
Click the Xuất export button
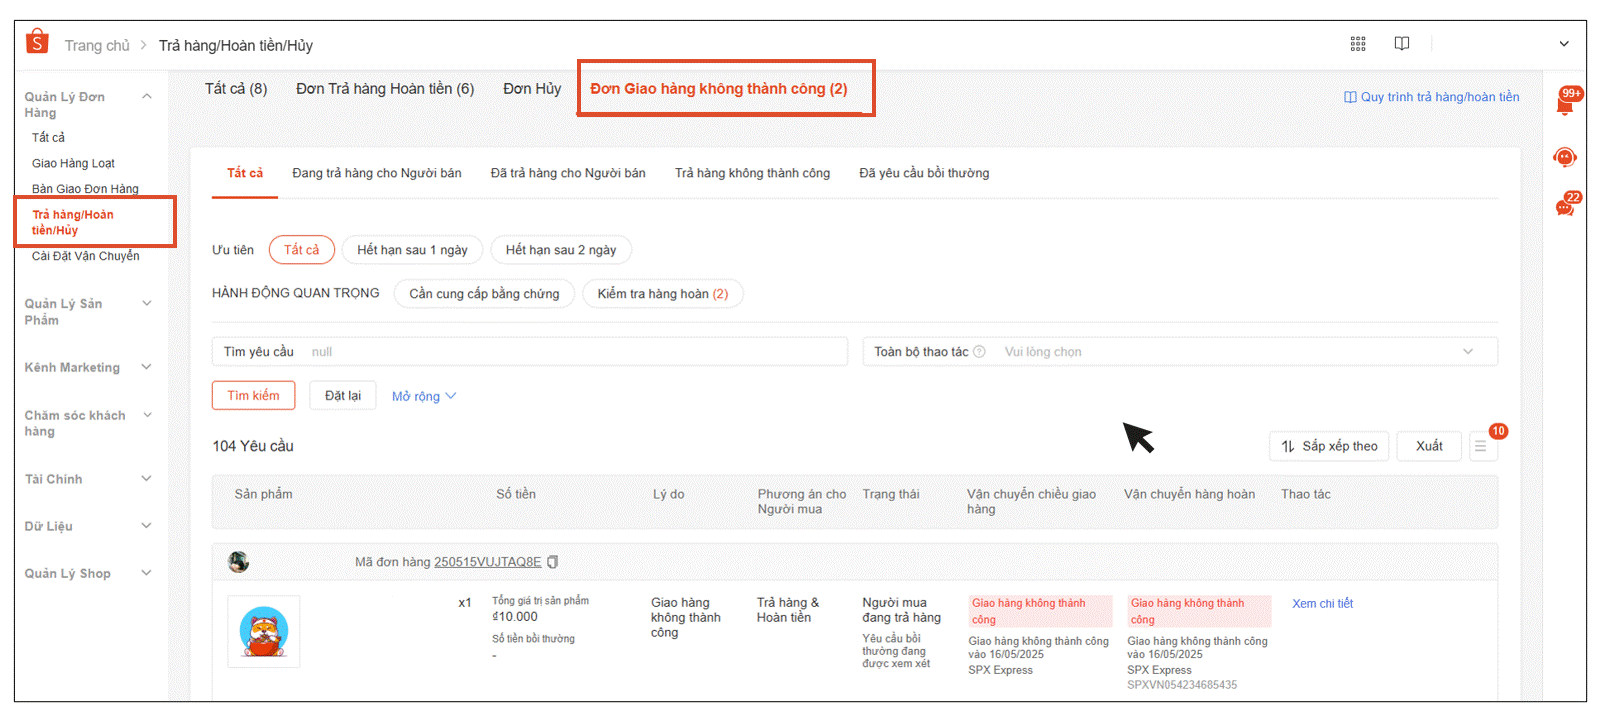tap(1429, 446)
